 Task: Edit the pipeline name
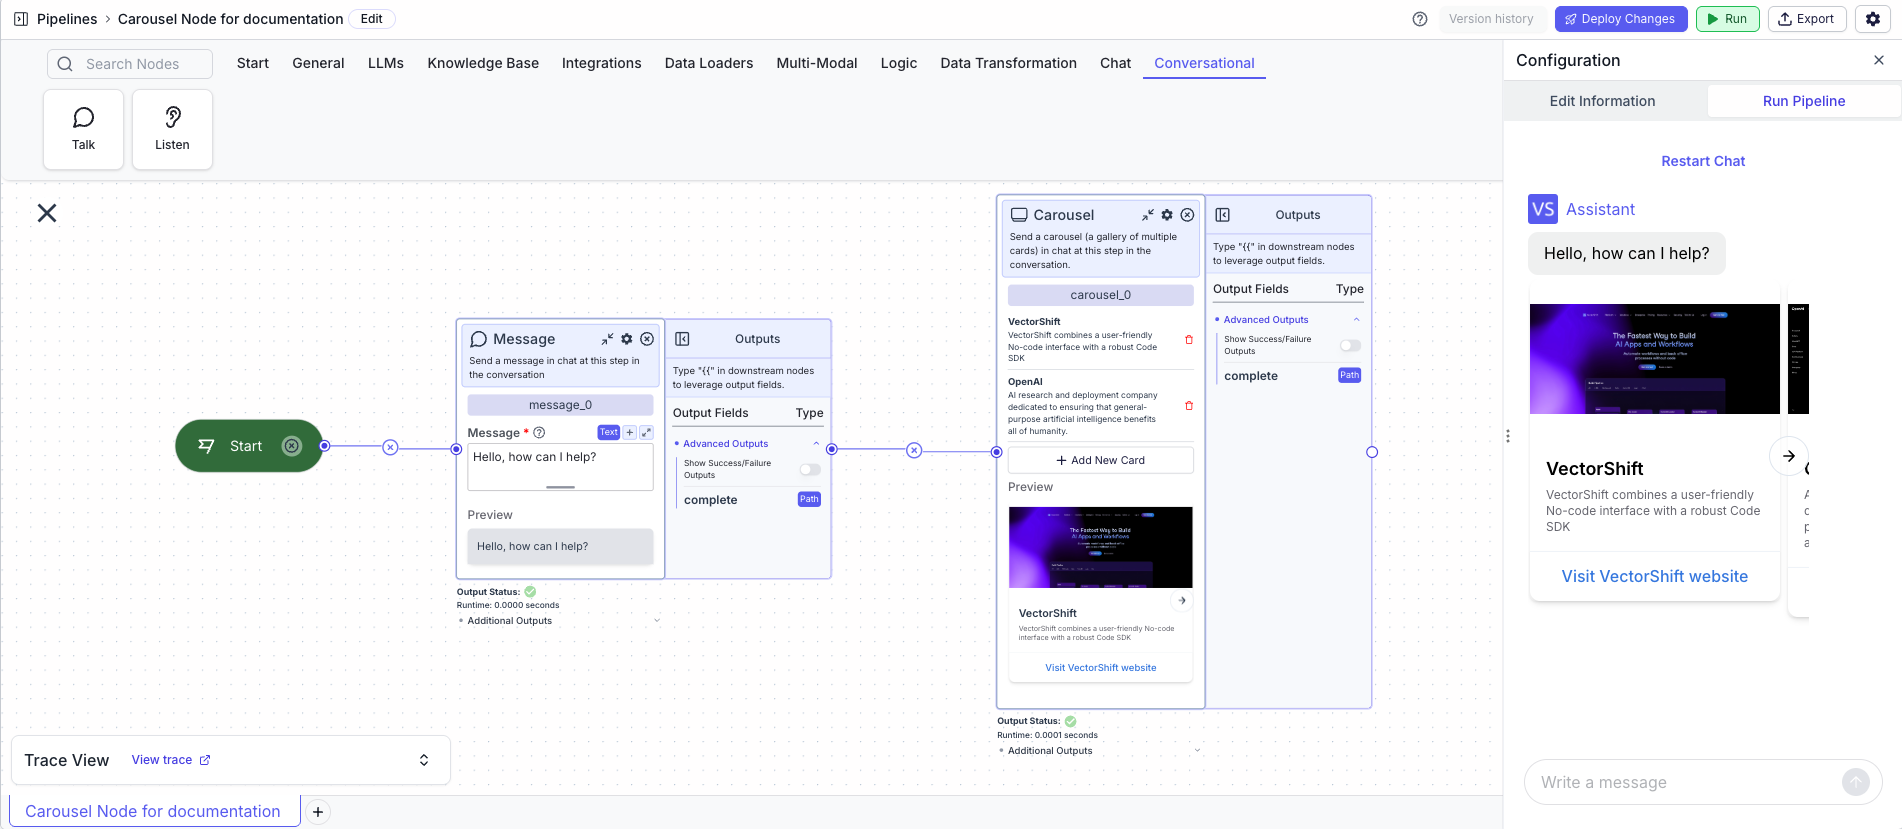372,19
